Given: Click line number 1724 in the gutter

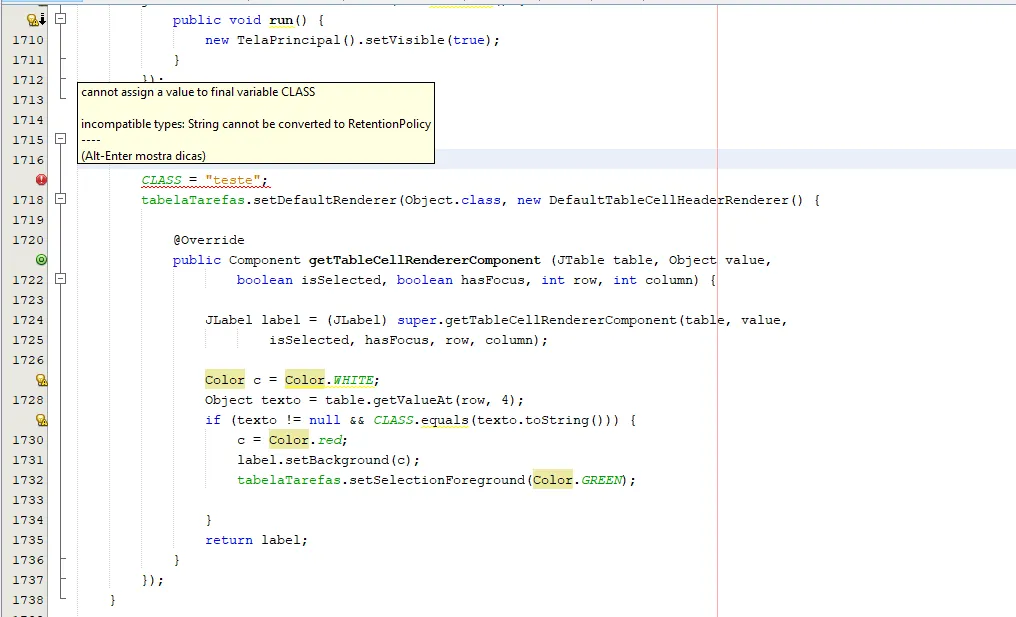Looking at the screenshot, I should coord(29,320).
